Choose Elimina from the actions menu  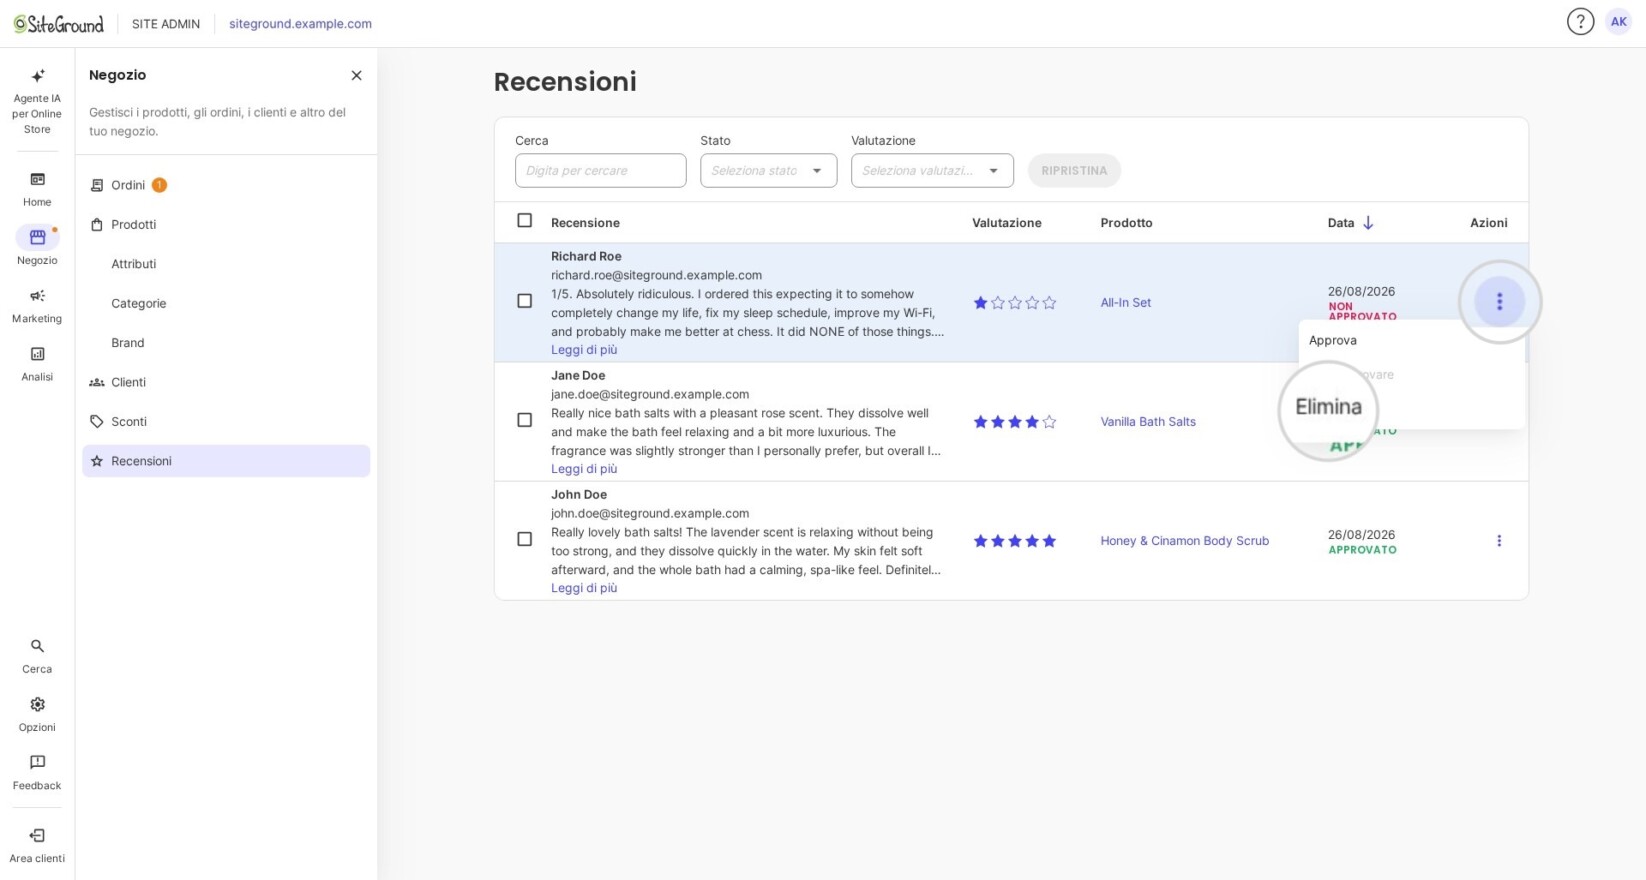click(x=1328, y=407)
